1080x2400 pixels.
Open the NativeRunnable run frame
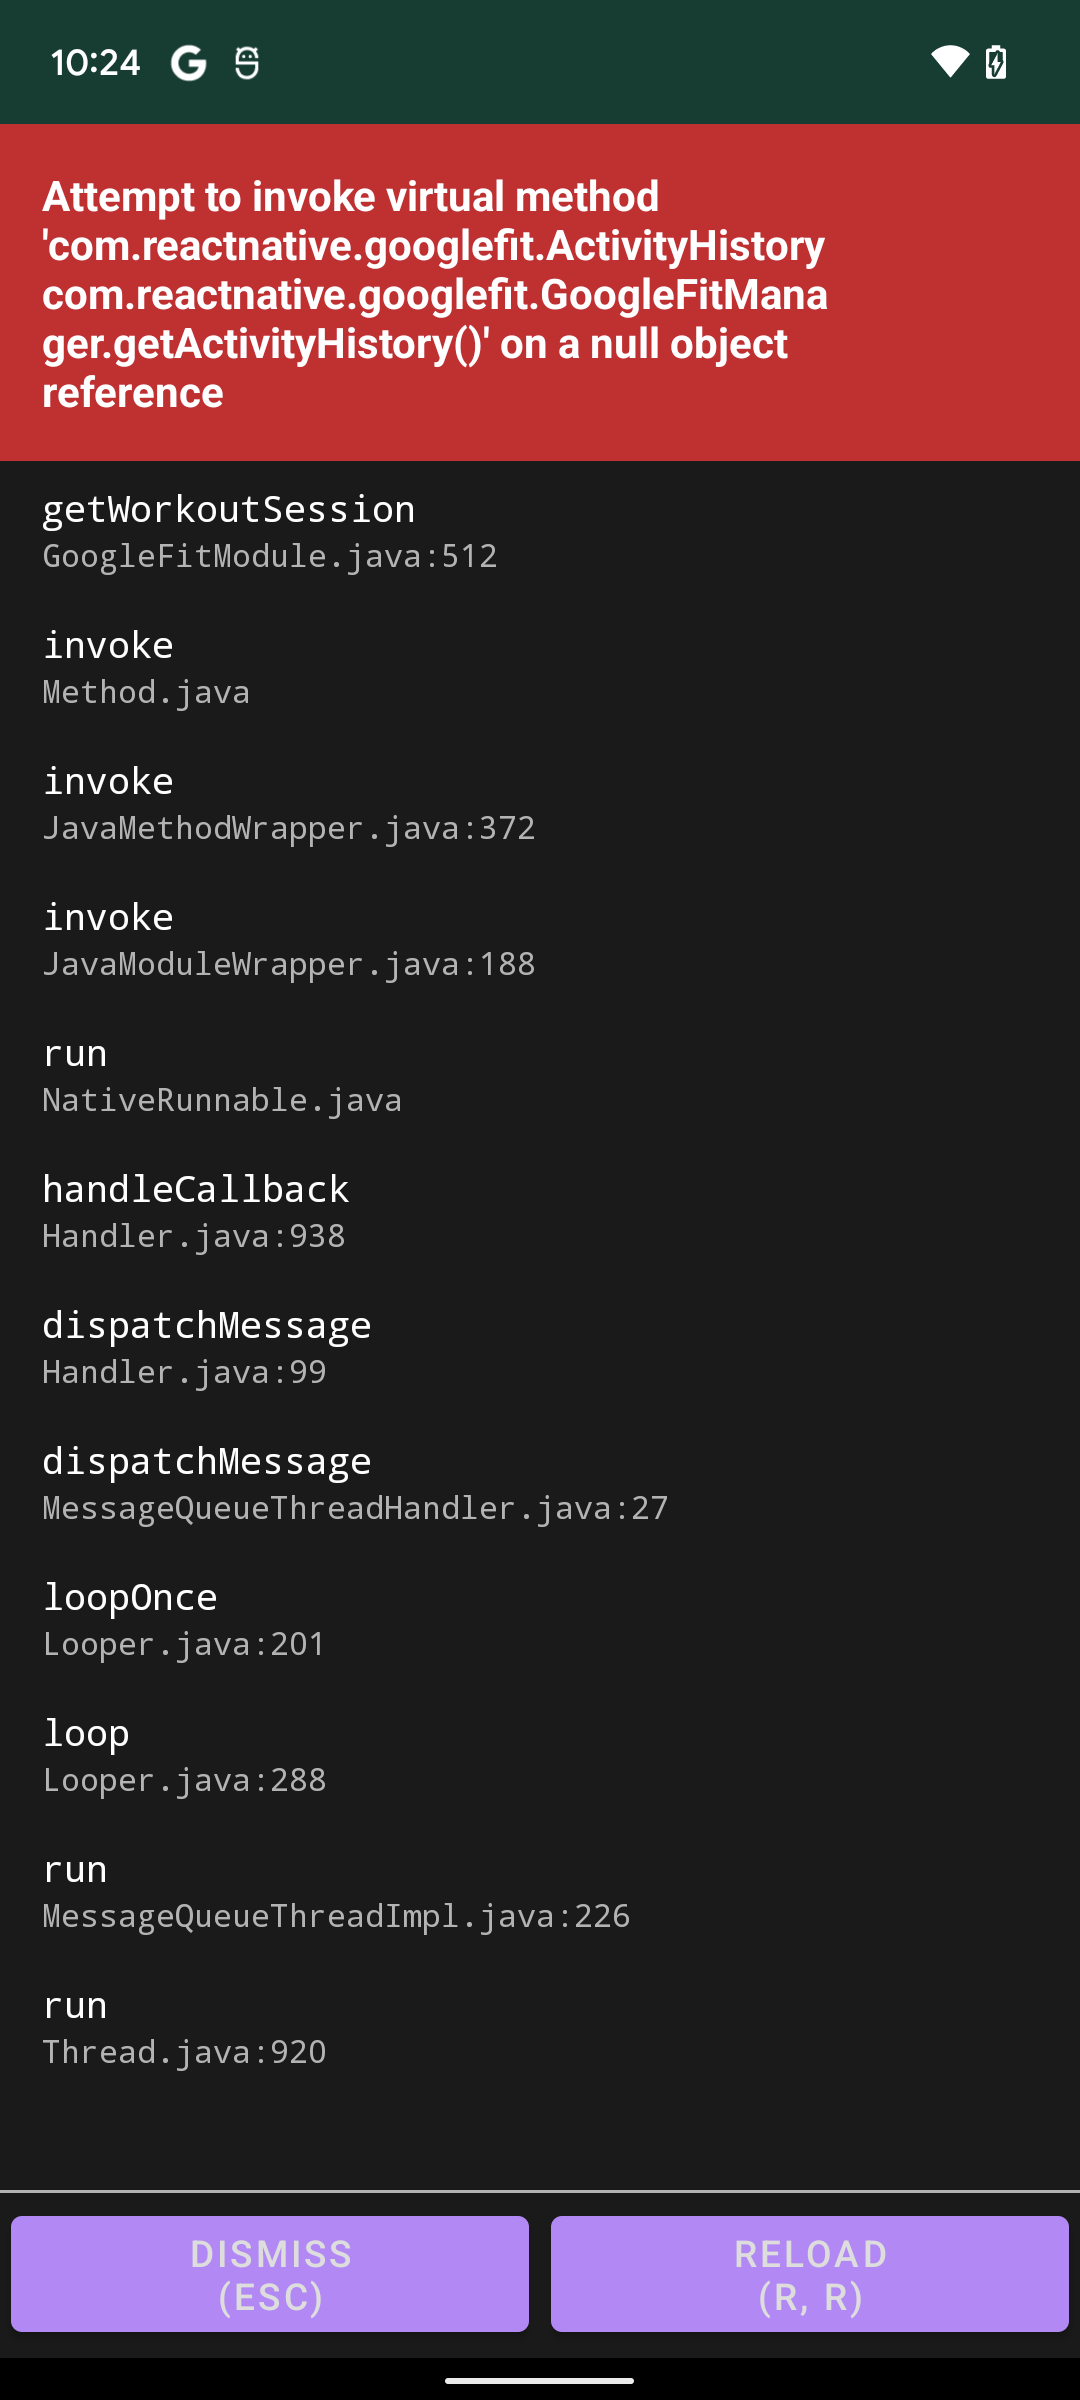[222, 1075]
